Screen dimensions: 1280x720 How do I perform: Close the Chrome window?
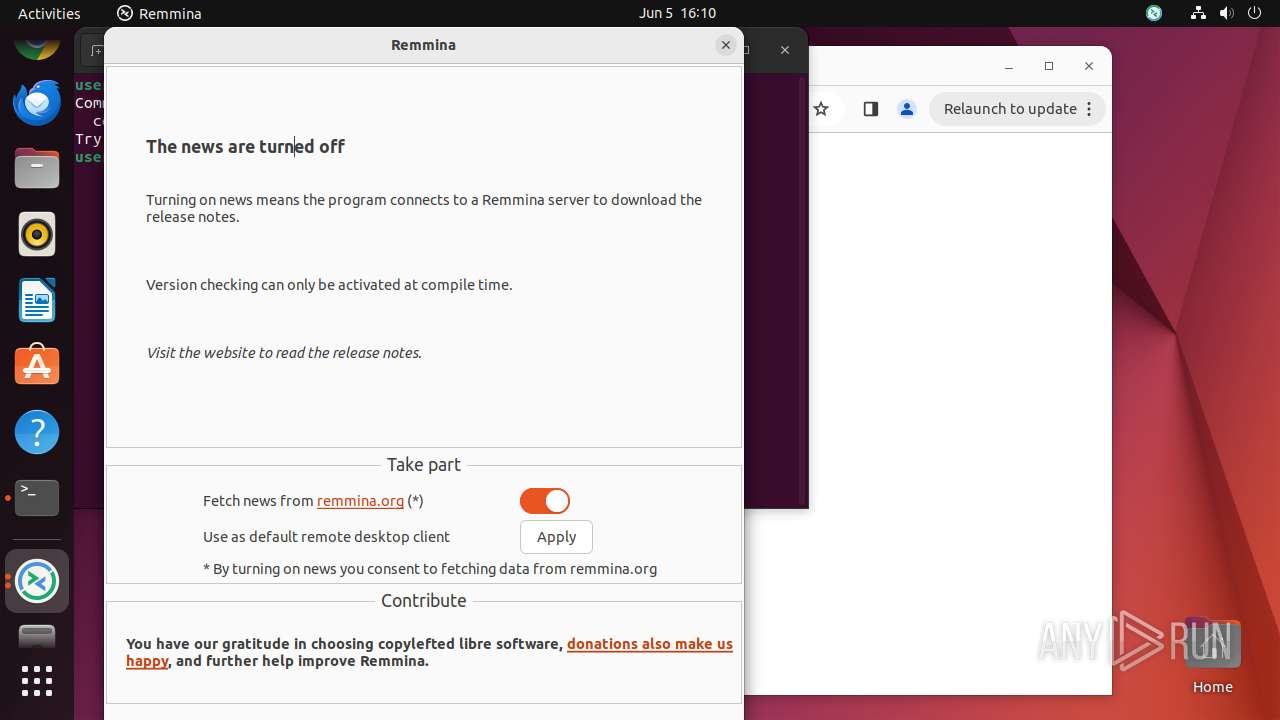point(1089,66)
